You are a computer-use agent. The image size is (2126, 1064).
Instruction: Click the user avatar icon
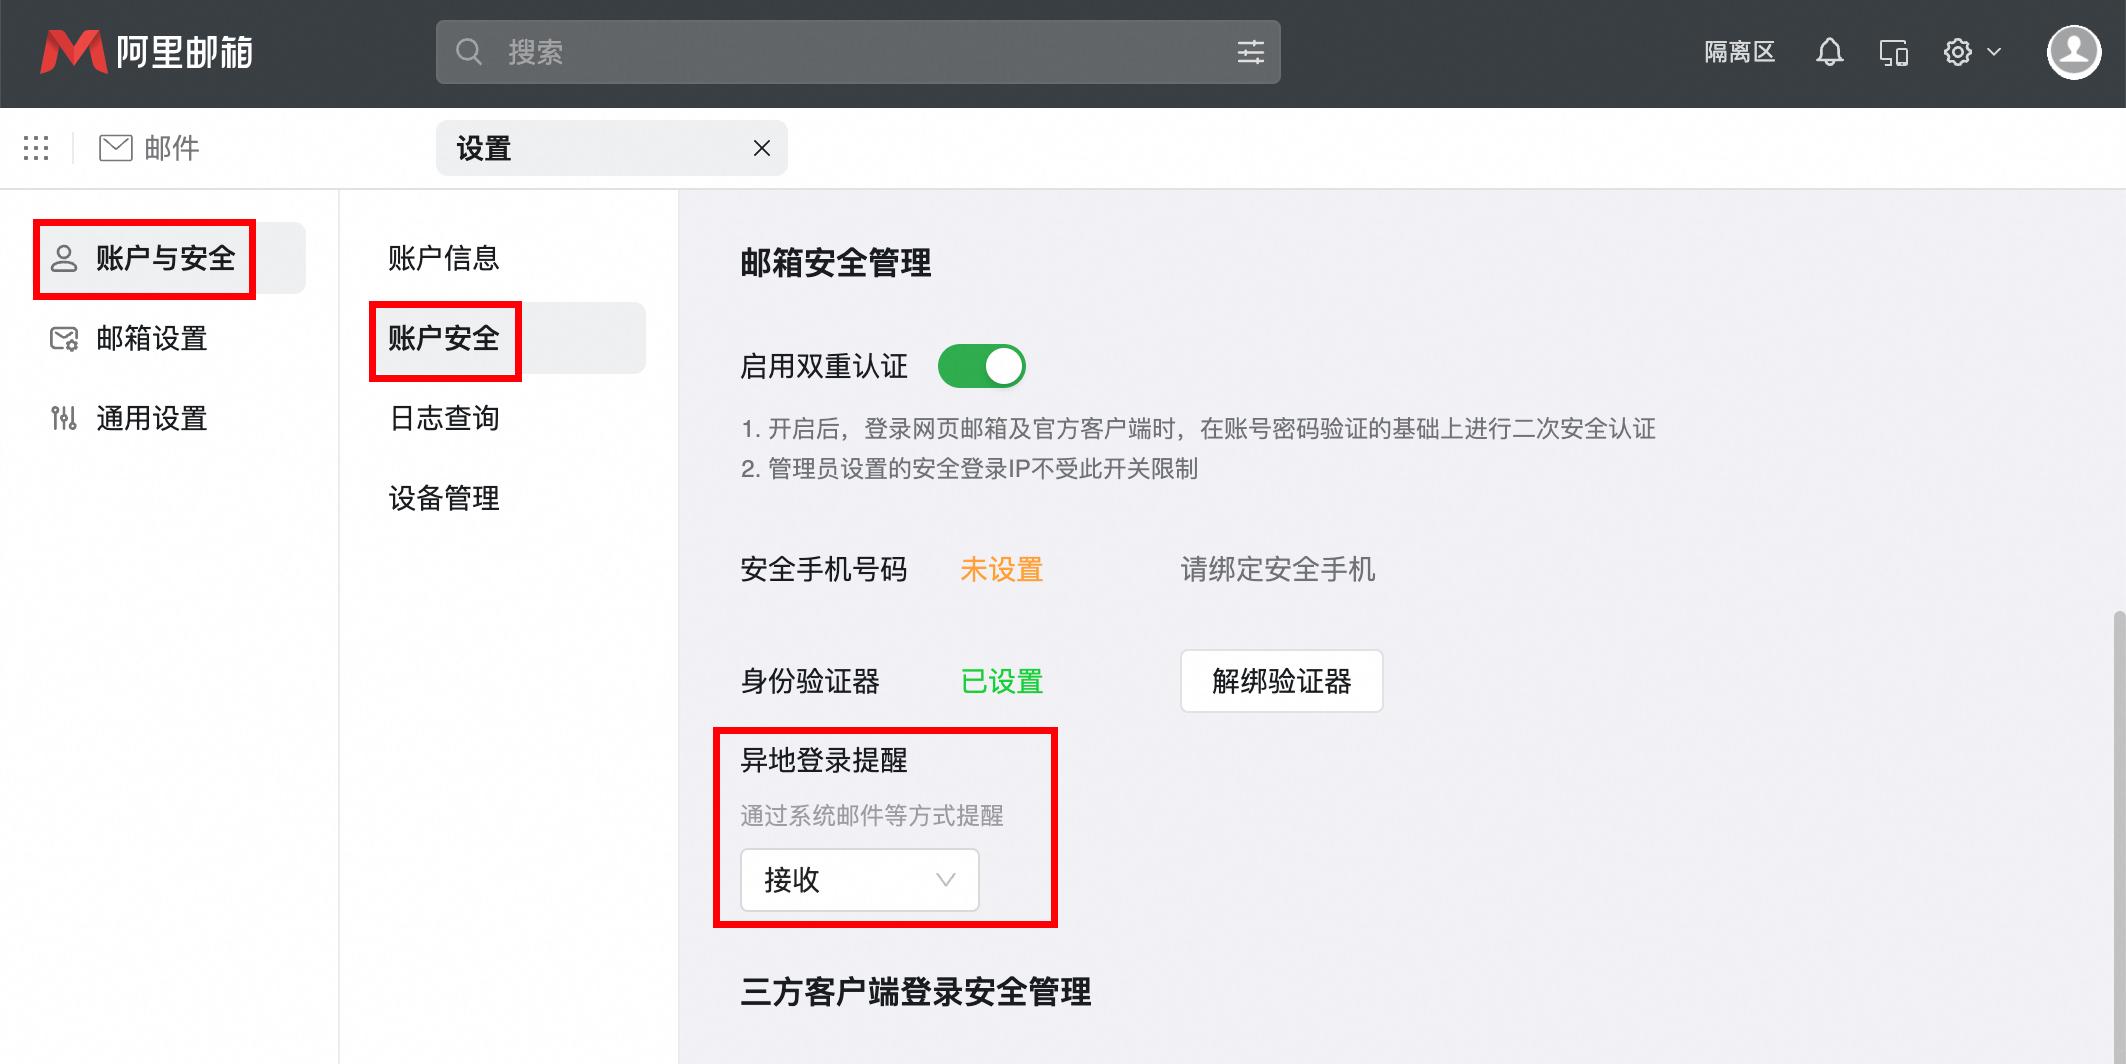(x=2073, y=52)
